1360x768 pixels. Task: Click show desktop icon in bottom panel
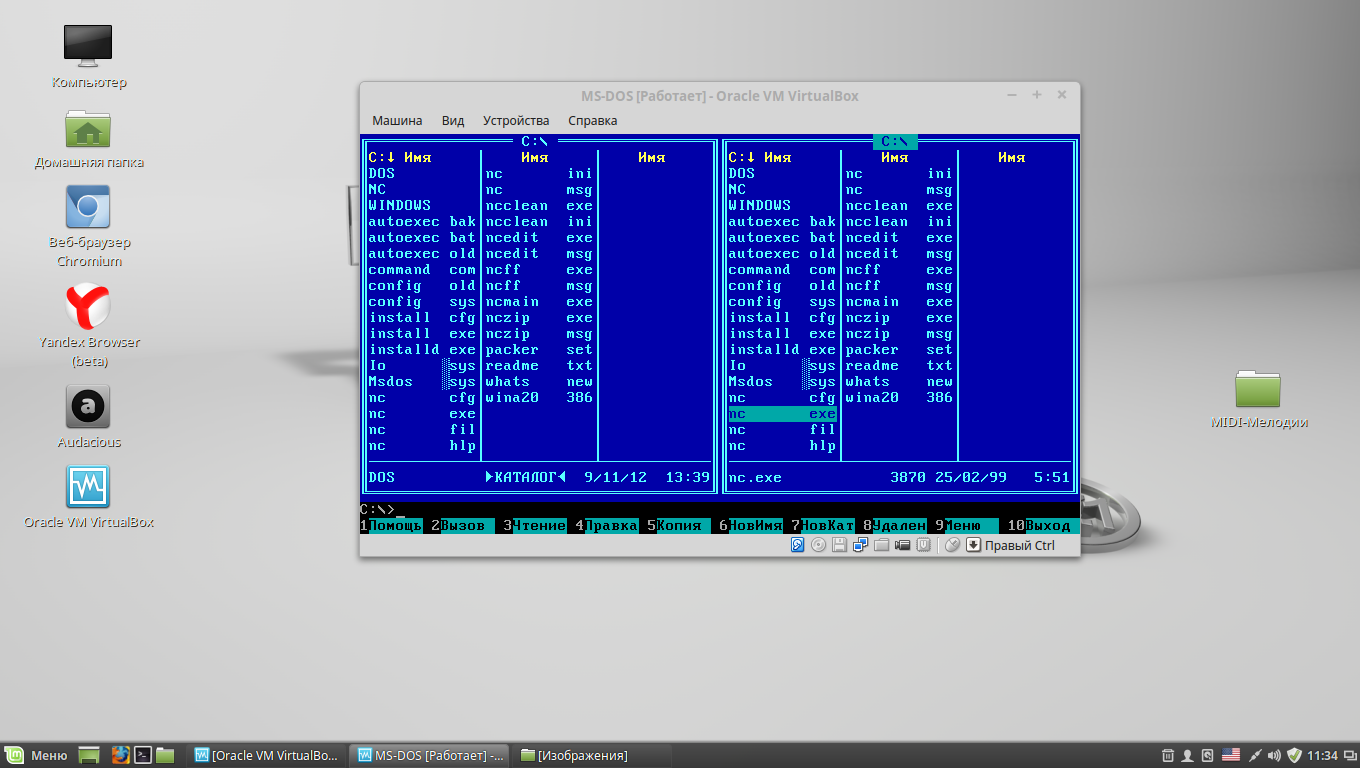(89, 755)
